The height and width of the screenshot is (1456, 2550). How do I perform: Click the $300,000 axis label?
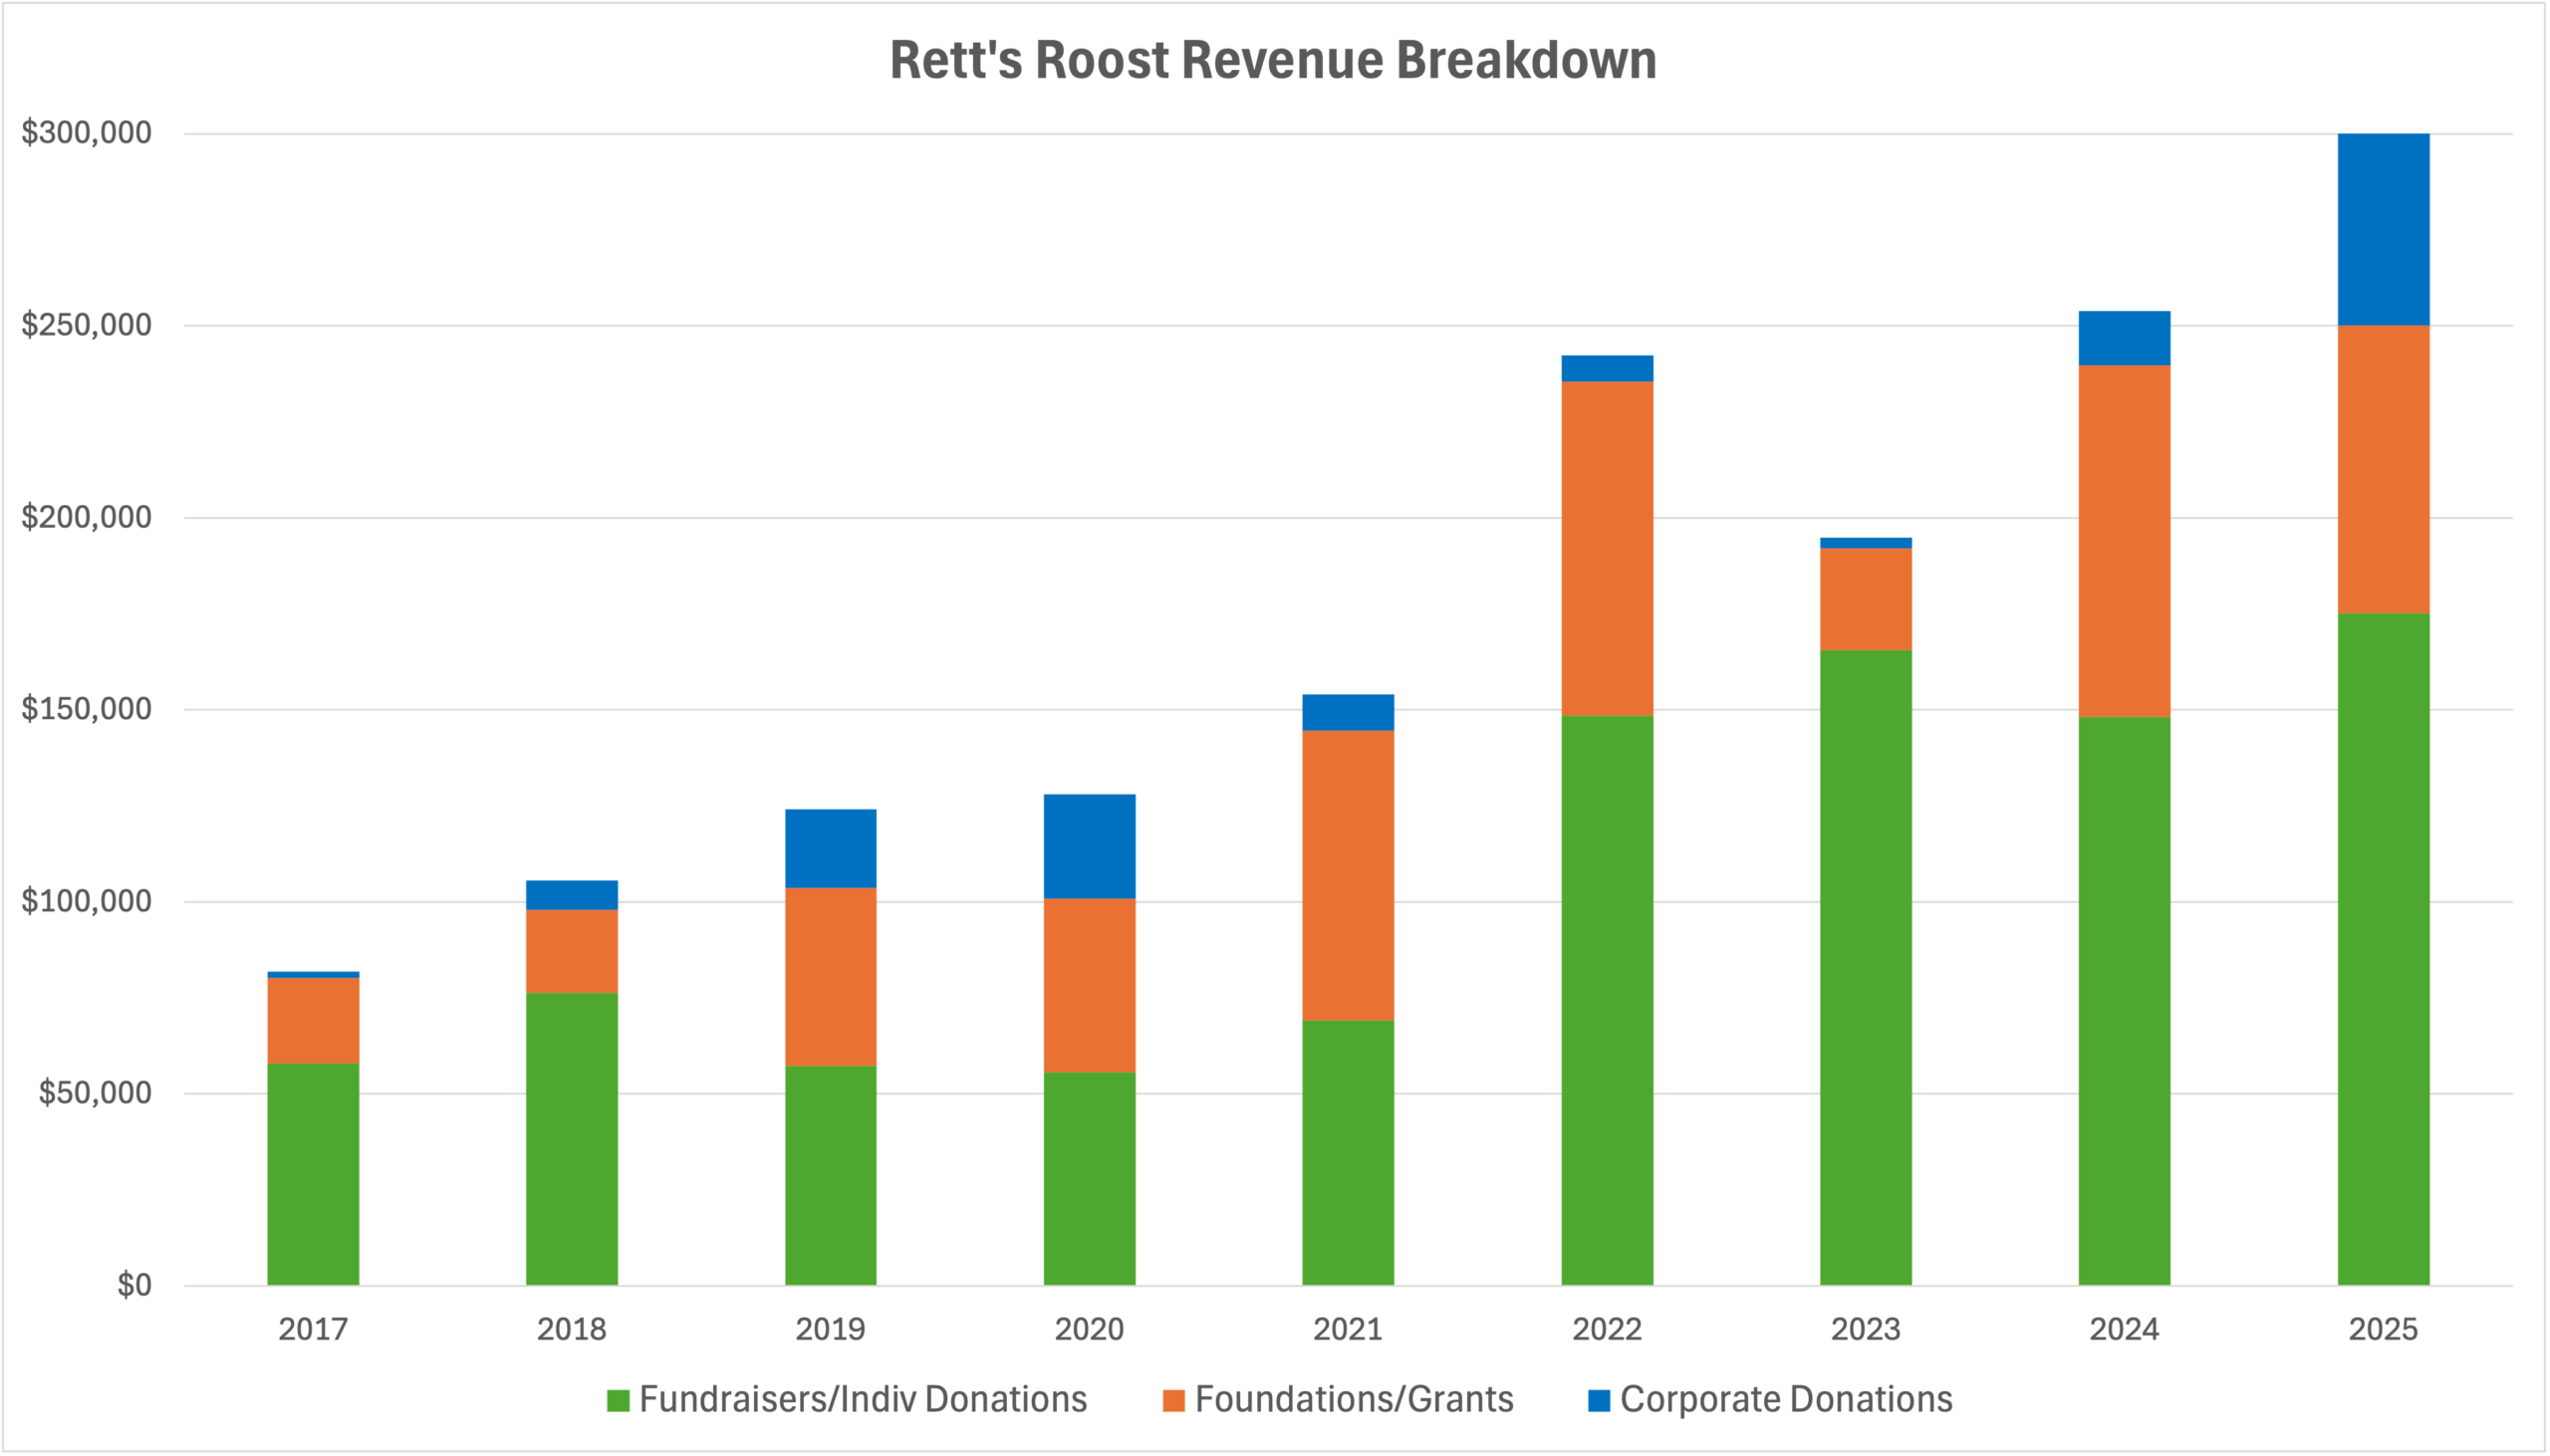pyautogui.click(x=87, y=133)
